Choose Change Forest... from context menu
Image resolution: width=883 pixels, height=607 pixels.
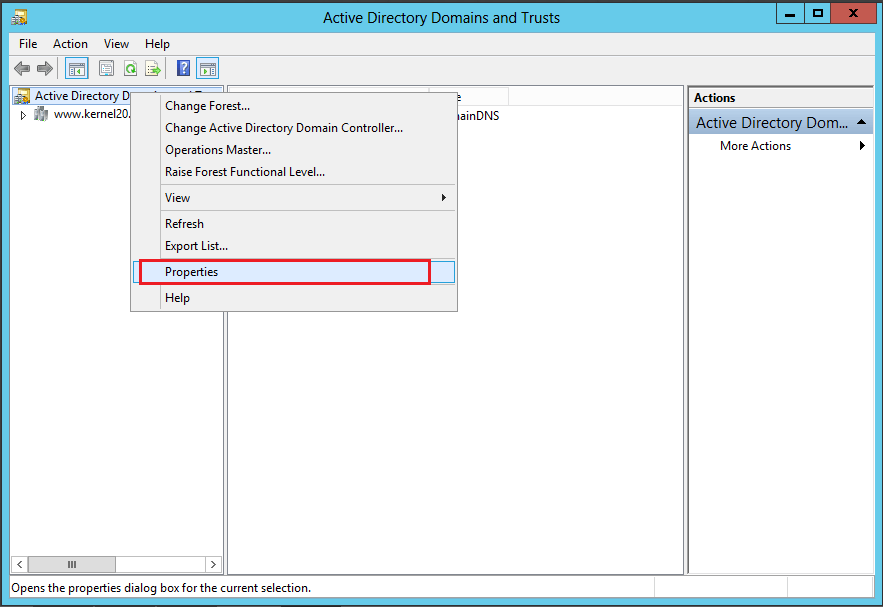tap(293, 106)
